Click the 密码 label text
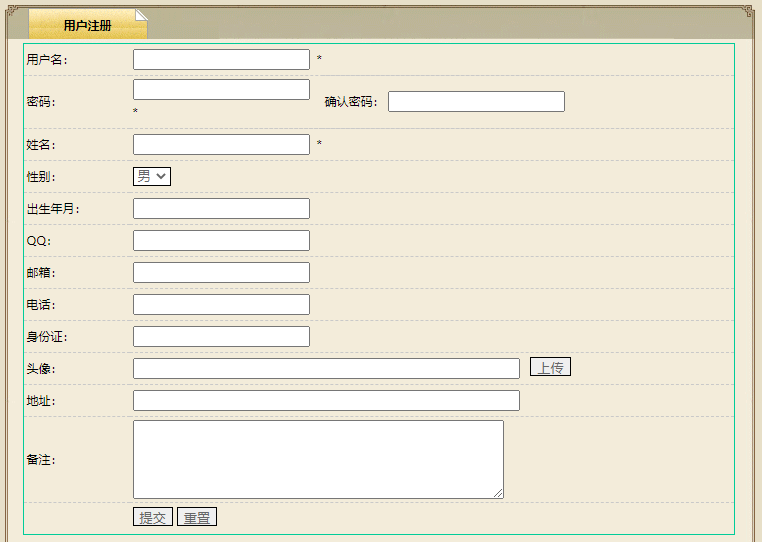The width and height of the screenshot is (762, 542). pos(41,102)
